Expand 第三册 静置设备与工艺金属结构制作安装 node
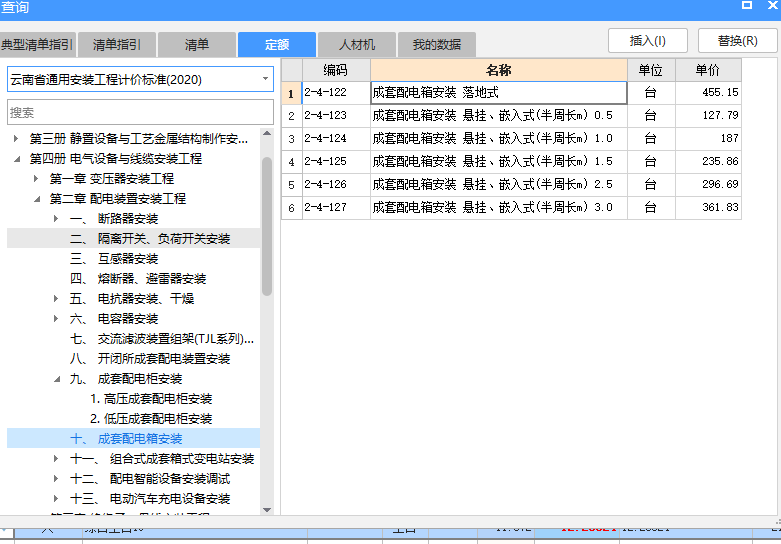The image size is (781, 544). point(16,138)
